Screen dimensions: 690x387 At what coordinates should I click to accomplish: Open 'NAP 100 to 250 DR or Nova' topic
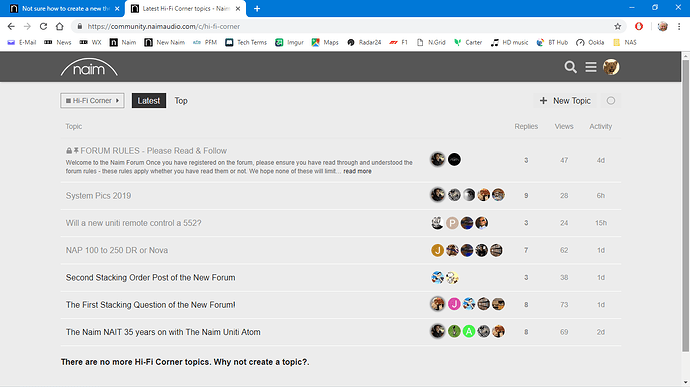[117, 250]
